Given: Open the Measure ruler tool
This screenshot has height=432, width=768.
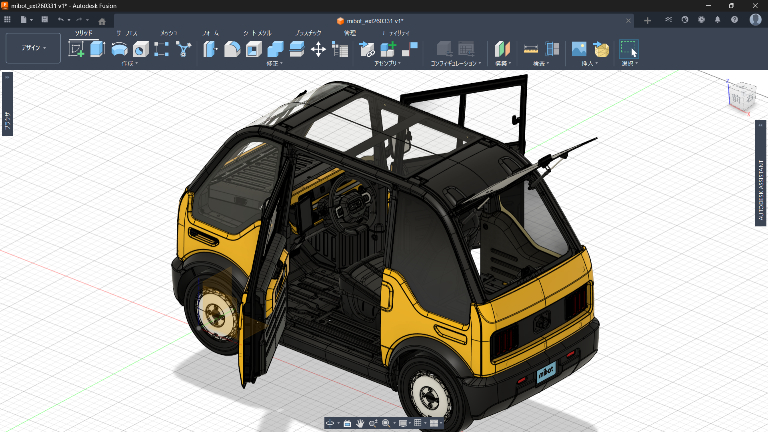Looking at the screenshot, I should coord(530,49).
